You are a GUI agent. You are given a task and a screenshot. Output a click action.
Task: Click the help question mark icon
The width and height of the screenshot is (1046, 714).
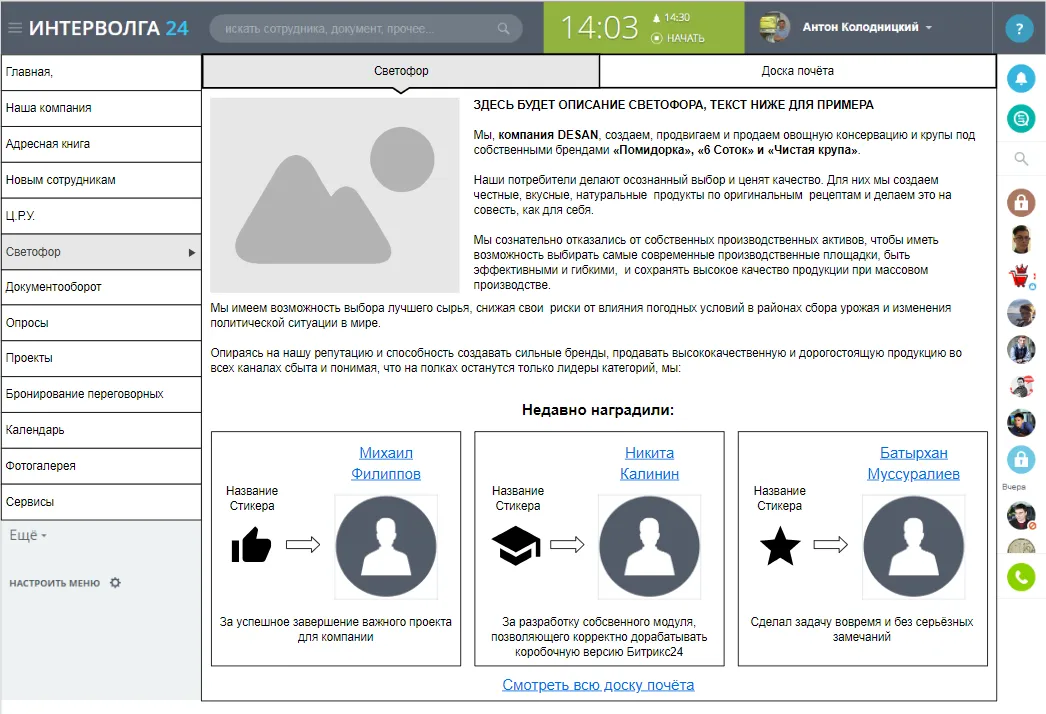pos(1019,28)
